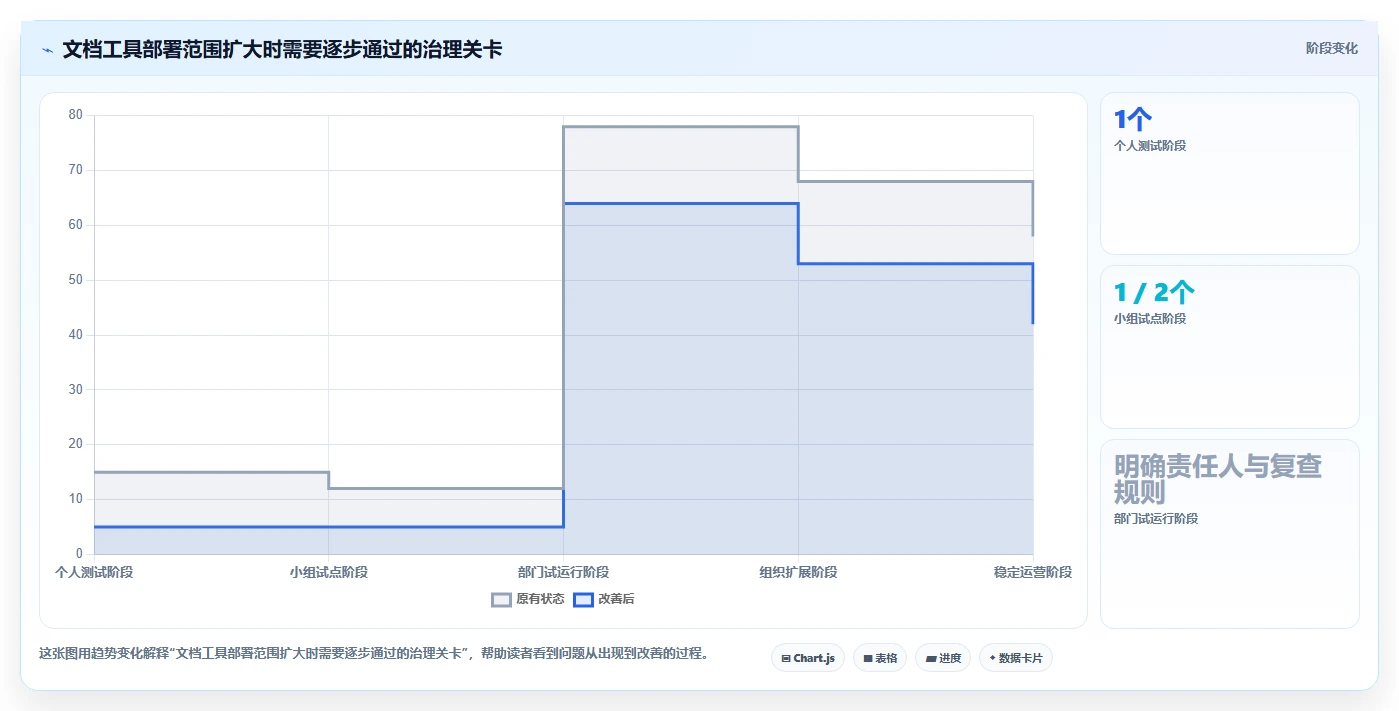Click the 表格 tag
The image size is (1399, 711).
(880, 658)
